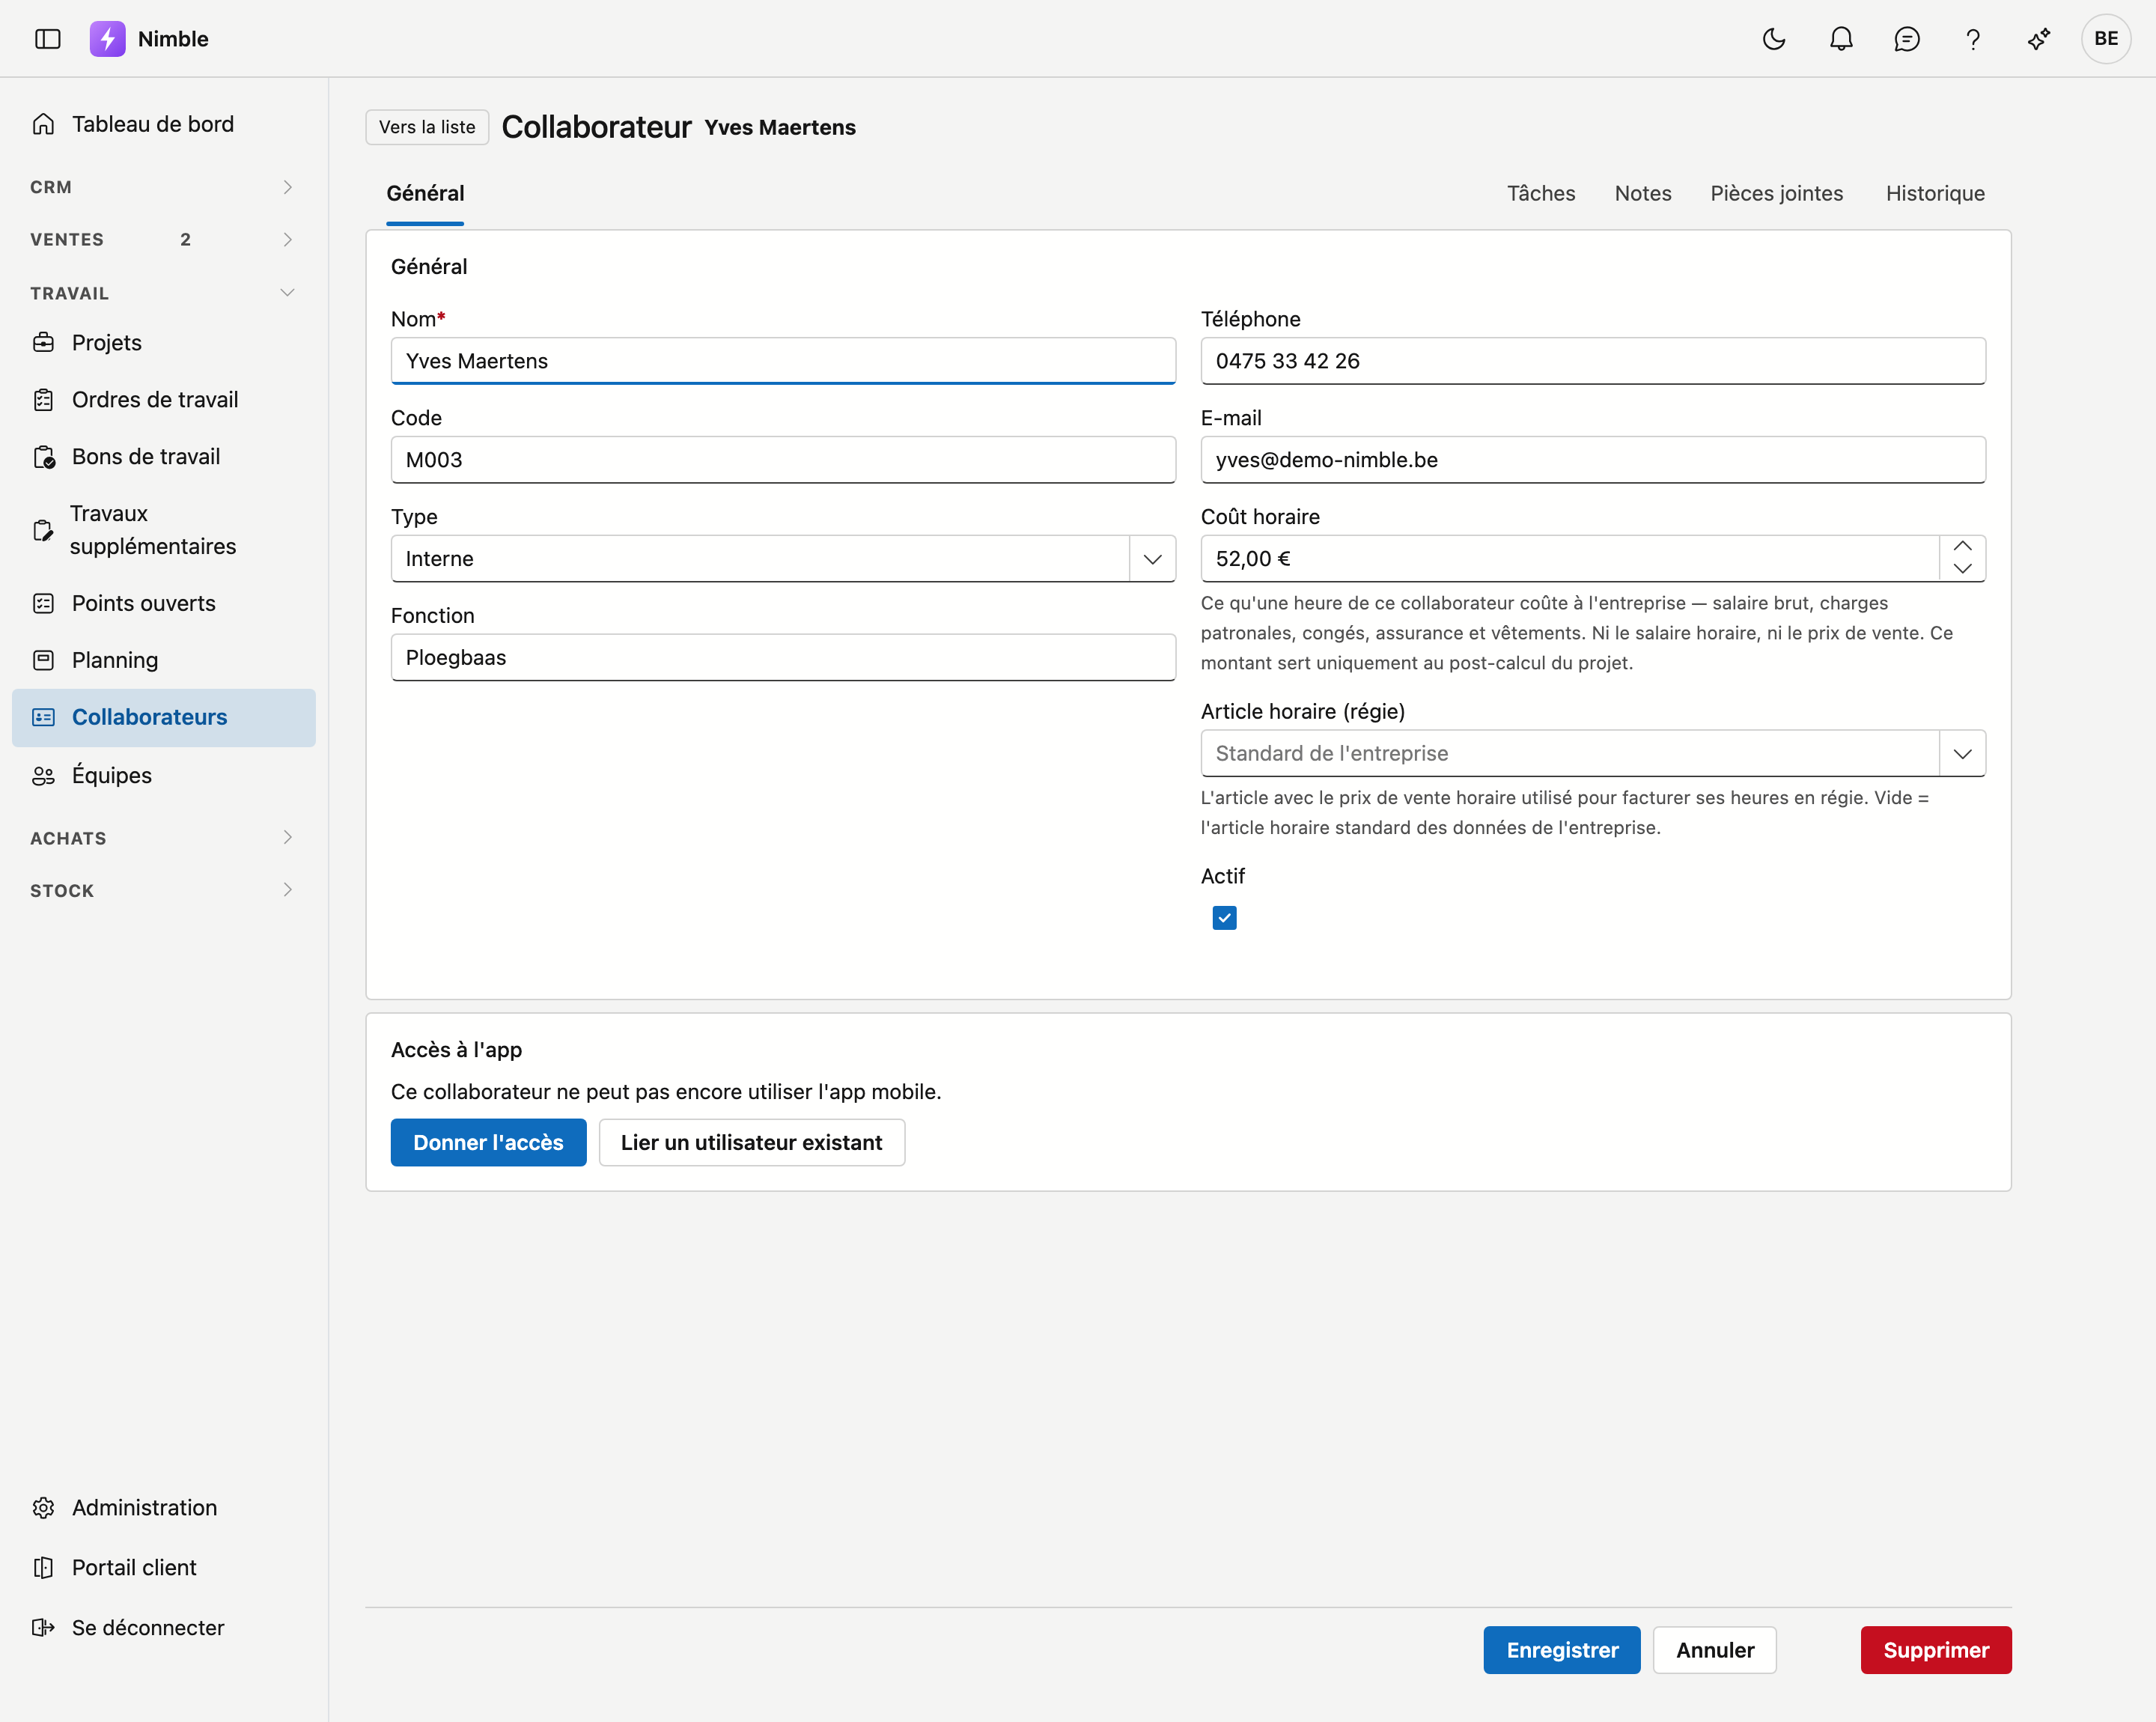This screenshot has height=1722, width=2156.
Task: Open Travaux supplémentaires
Action: click(164, 530)
